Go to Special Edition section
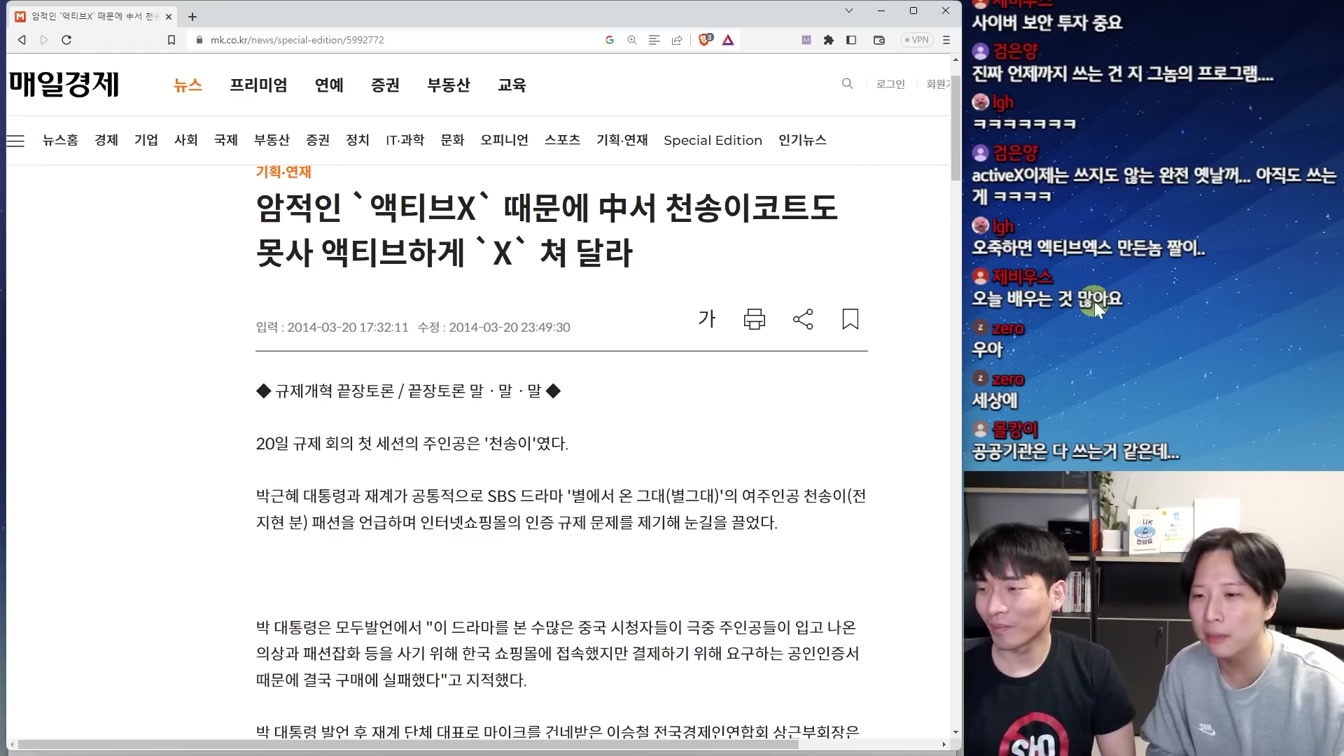 [713, 140]
